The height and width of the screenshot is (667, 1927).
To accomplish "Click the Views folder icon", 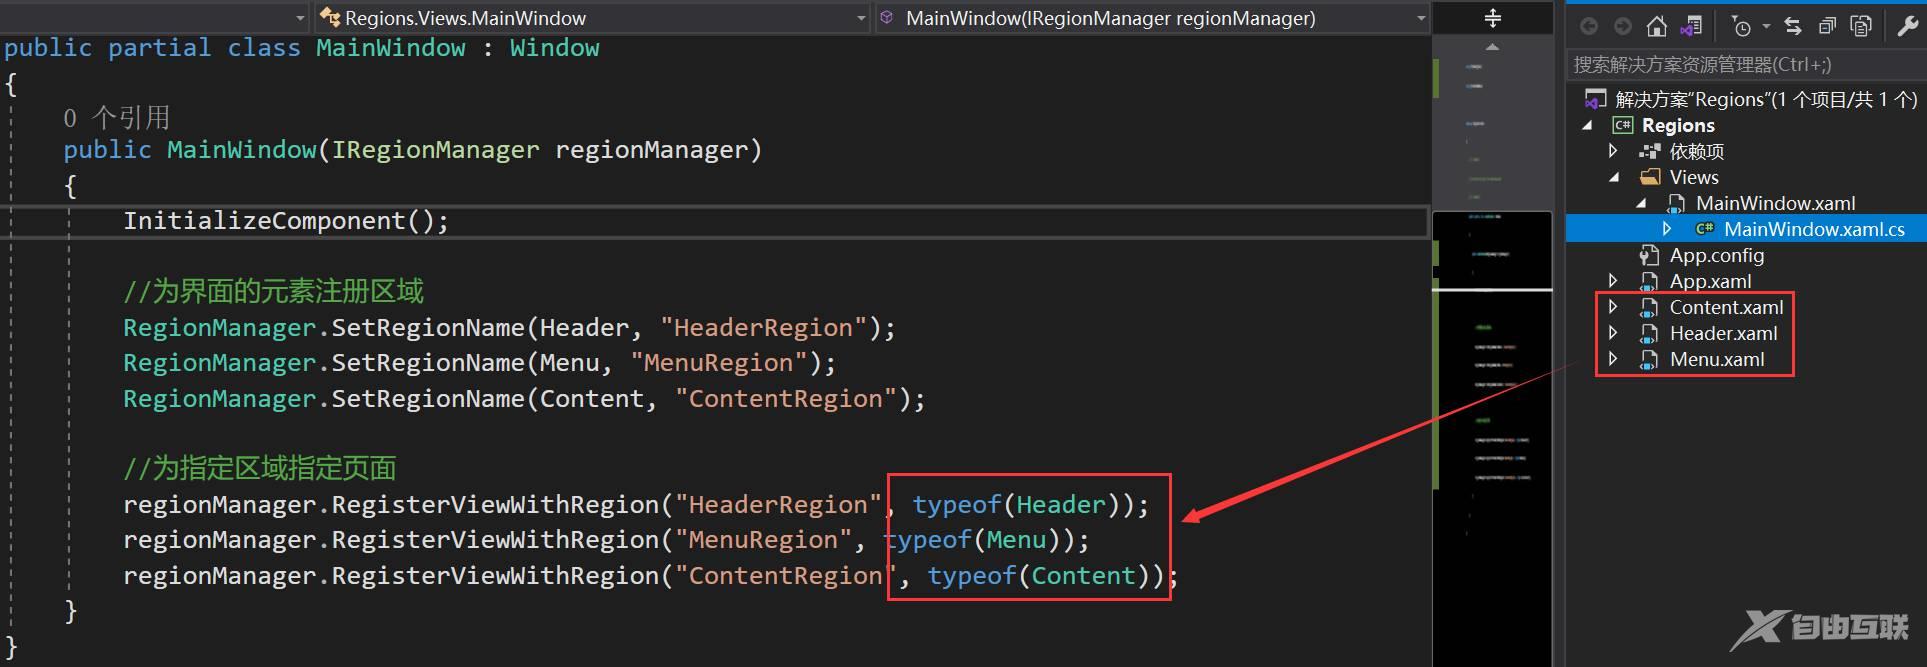I will (x=1650, y=177).
